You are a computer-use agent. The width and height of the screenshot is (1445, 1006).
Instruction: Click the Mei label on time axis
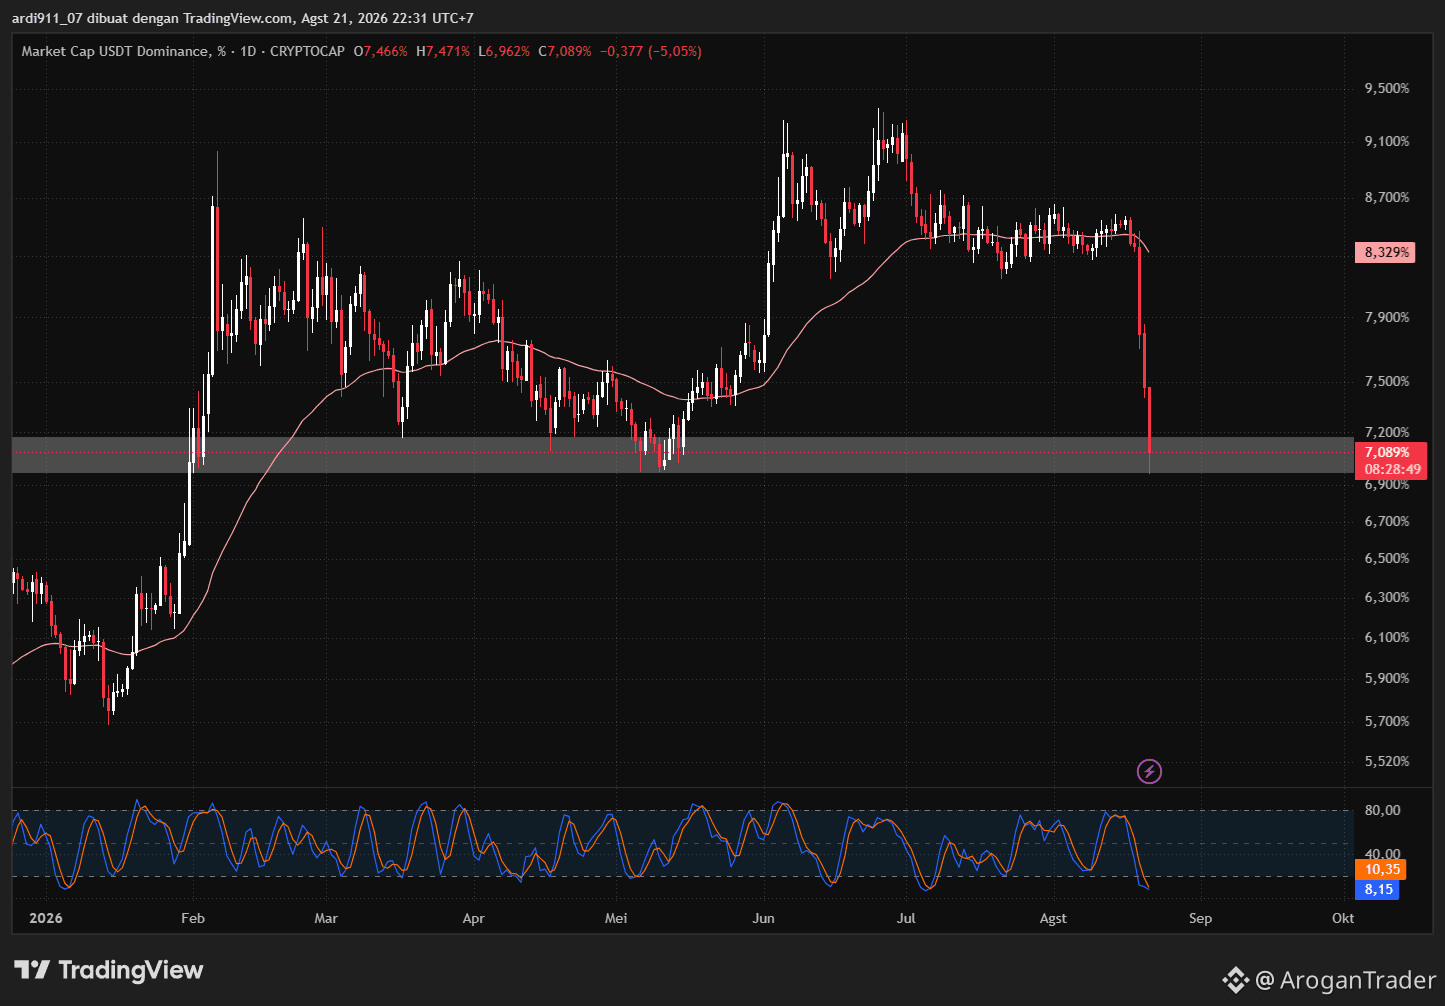click(616, 918)
